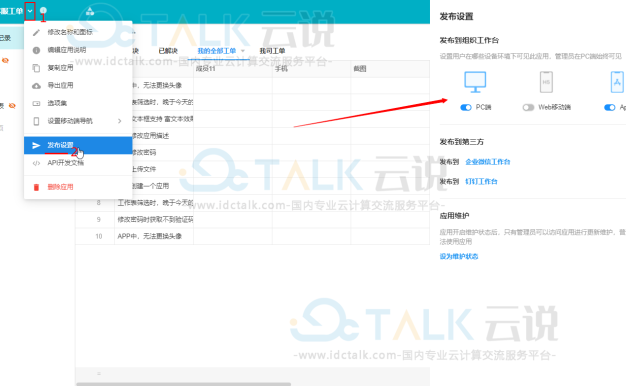The width and height of the screenshot is (626, 386).
Task: Select row 9 修改密码时获取不到验证码
Action: click(x=155, y=220)
